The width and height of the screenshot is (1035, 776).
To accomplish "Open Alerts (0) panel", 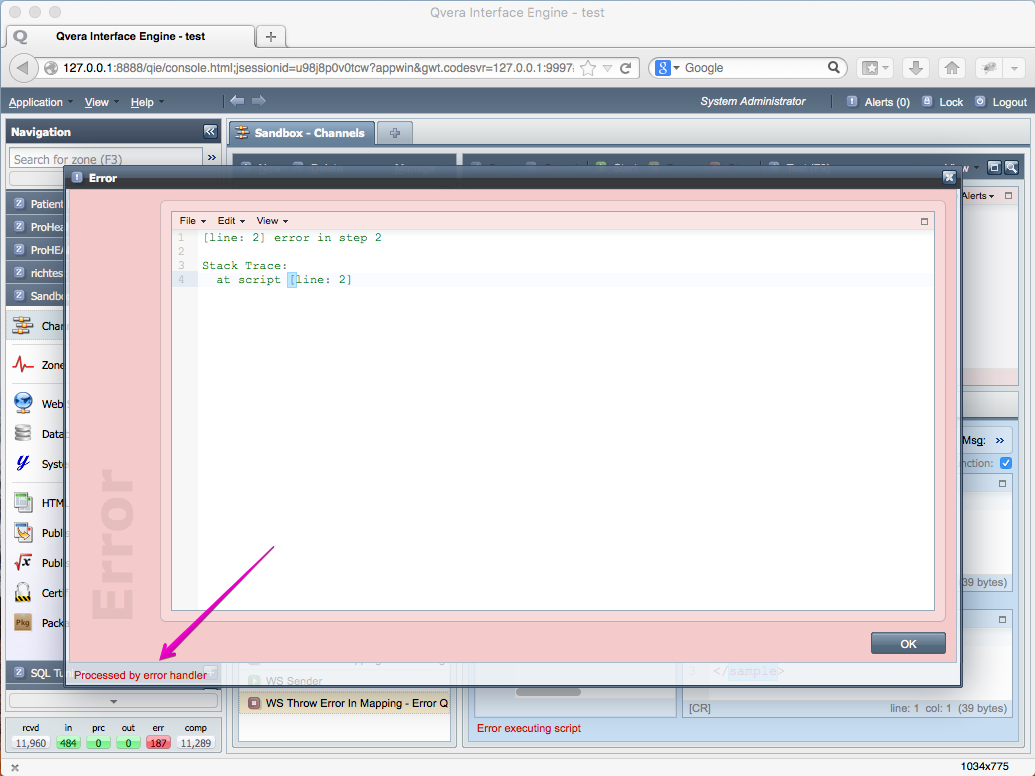I will click(878, 102).
